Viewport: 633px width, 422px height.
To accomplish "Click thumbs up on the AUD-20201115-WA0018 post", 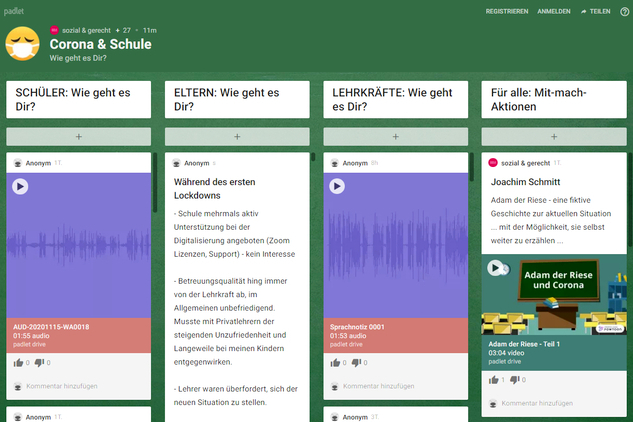I will [19, 363].
